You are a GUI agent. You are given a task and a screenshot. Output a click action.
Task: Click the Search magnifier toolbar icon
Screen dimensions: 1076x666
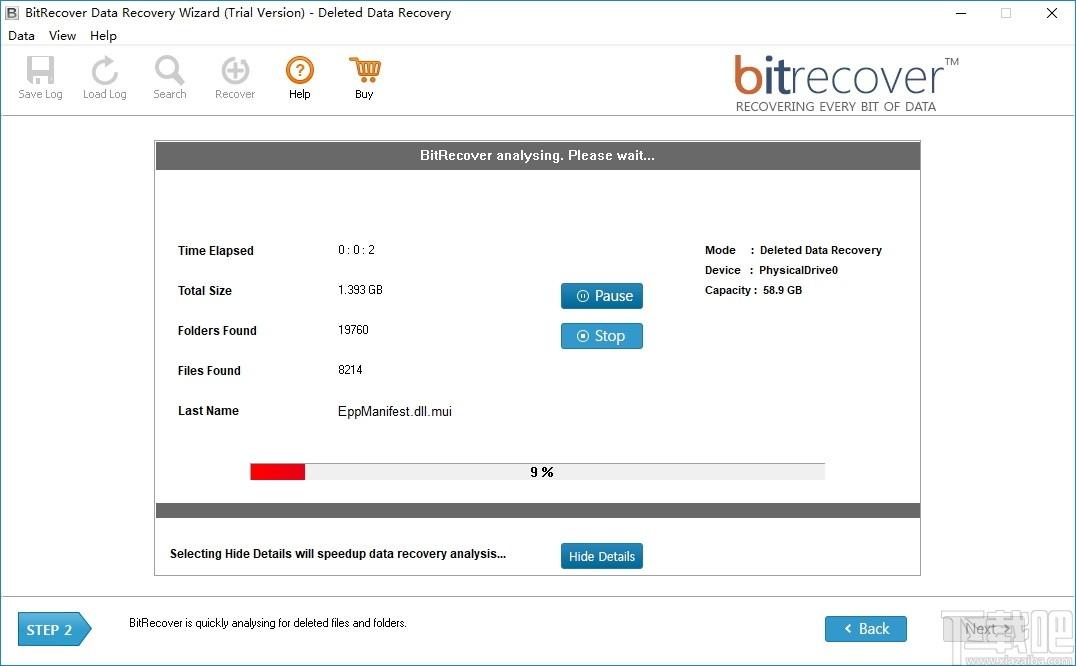tap(169, 78)
